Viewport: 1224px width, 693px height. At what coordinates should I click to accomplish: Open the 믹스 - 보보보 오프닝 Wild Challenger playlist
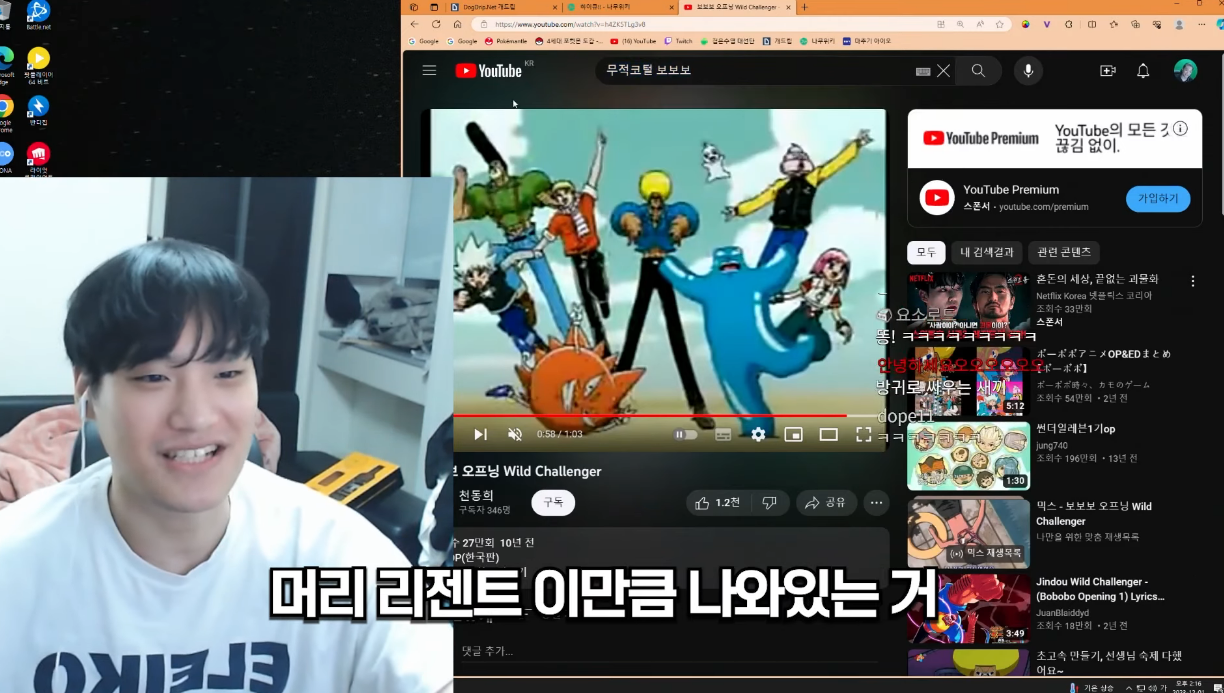[1094, 514]
